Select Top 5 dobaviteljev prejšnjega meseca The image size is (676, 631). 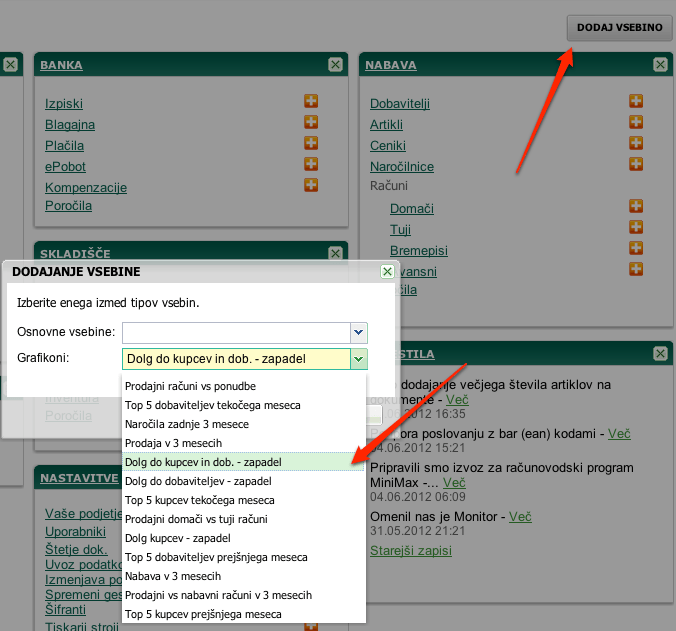(244, 557)
